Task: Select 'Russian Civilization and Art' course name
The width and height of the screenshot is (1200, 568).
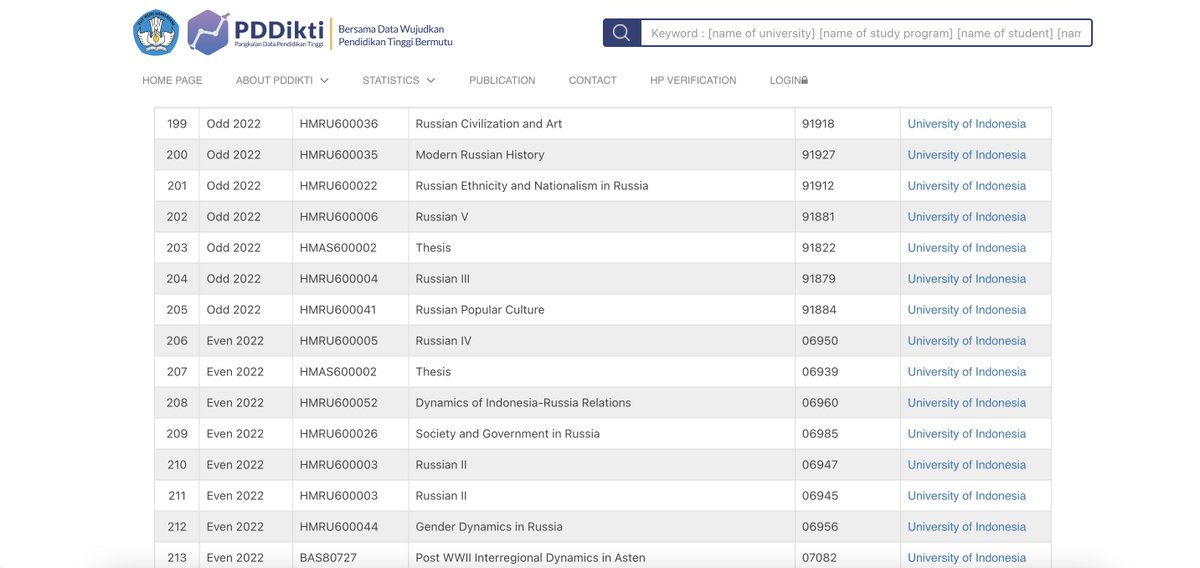Action: [x=489, y=124]
